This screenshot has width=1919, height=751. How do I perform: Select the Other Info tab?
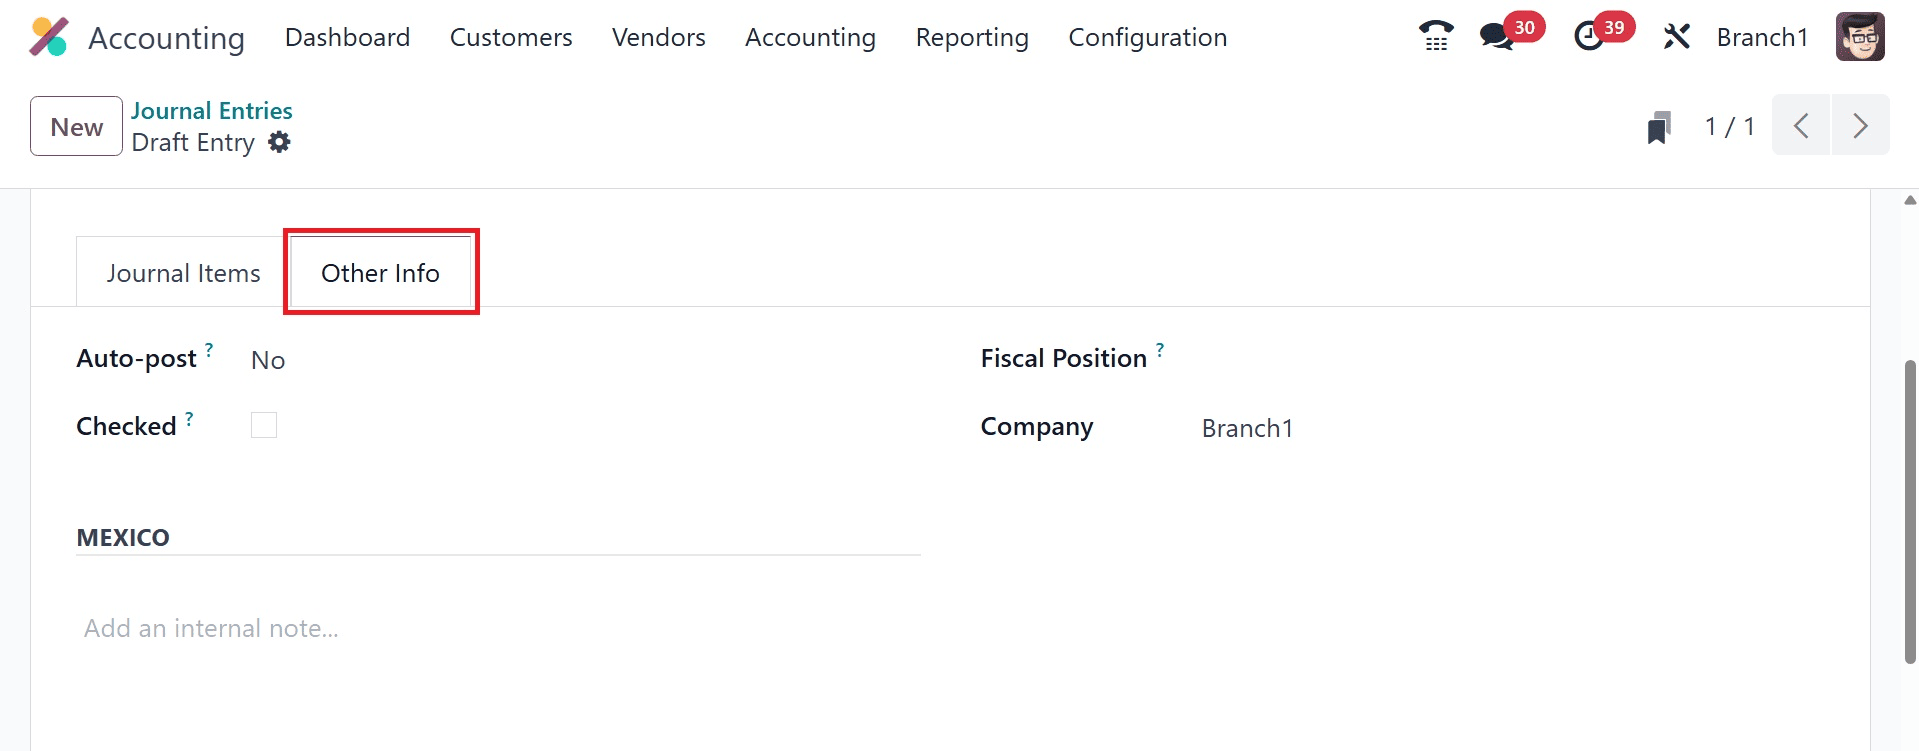(380, 273)
